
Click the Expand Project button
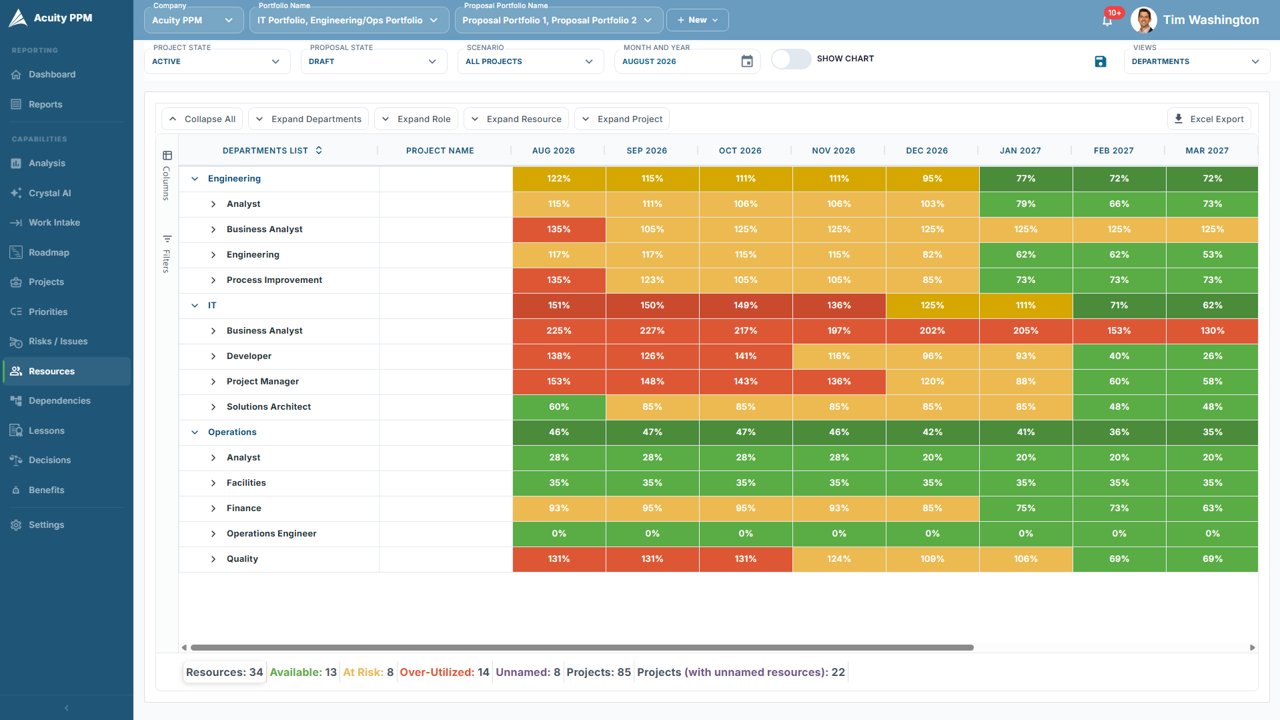(621, 119)
